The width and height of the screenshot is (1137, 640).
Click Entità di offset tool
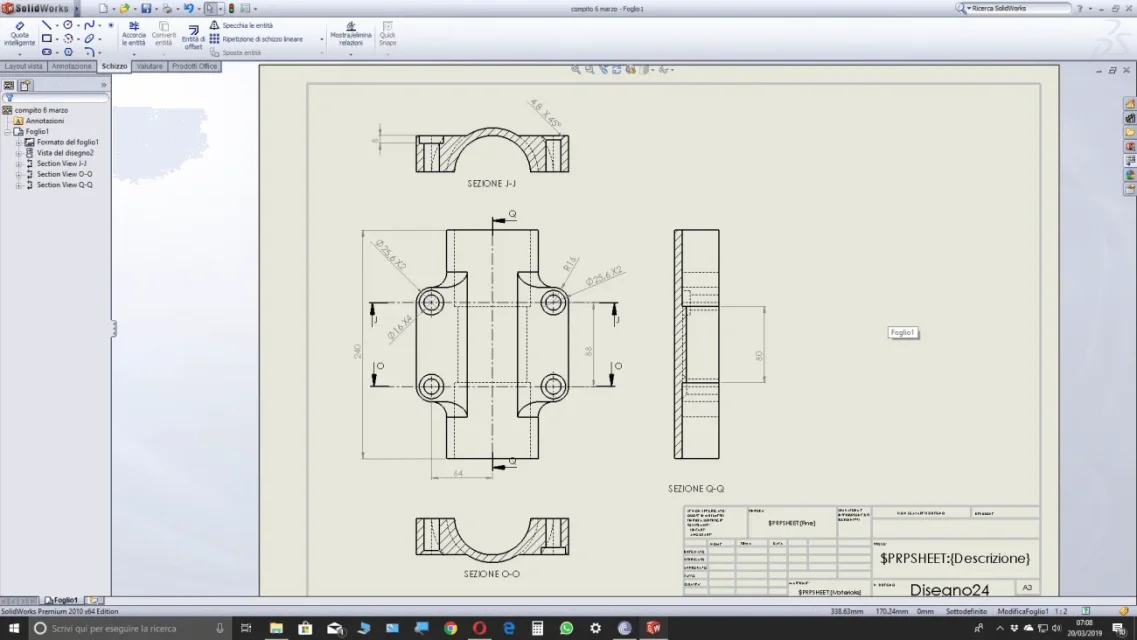click(193, 38)
